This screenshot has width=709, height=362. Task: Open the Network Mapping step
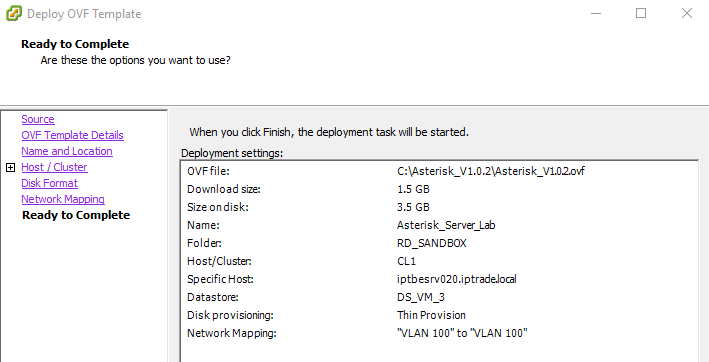coord(63,199)
